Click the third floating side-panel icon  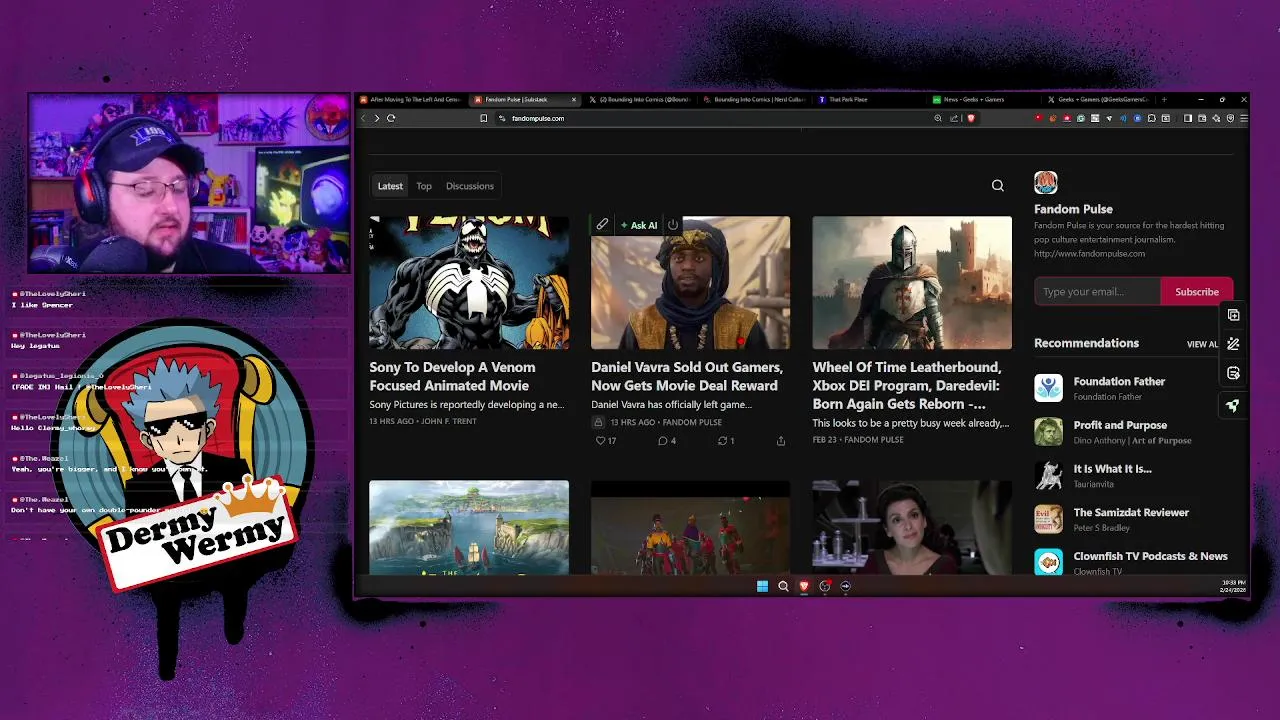(1233, 373)
